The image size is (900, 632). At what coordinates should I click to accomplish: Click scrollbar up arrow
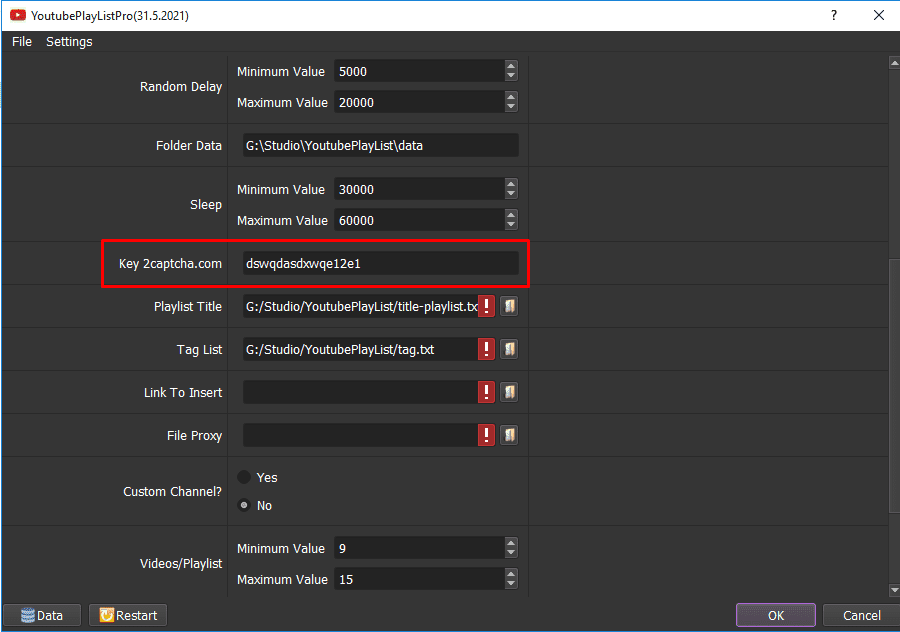894,63
